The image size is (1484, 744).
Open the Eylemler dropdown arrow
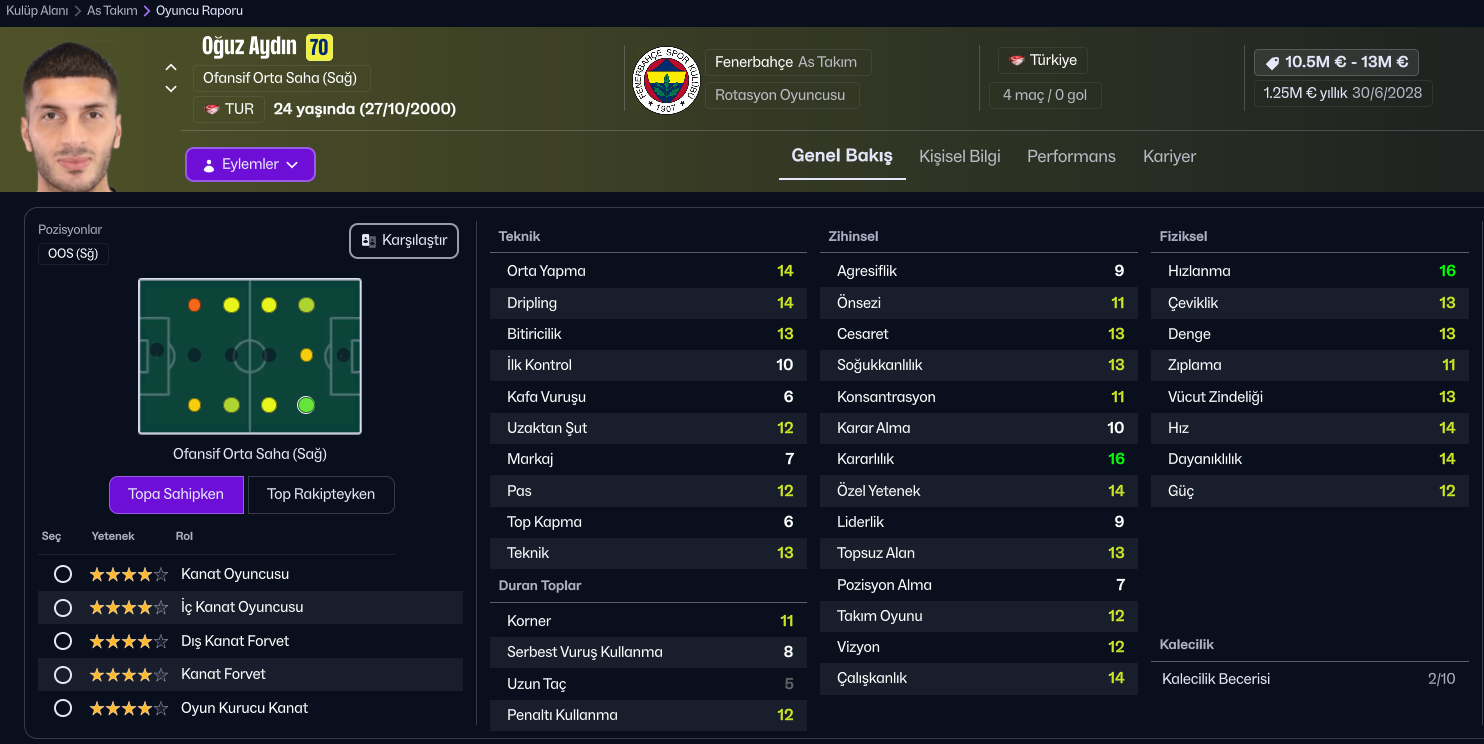(292, 165)
